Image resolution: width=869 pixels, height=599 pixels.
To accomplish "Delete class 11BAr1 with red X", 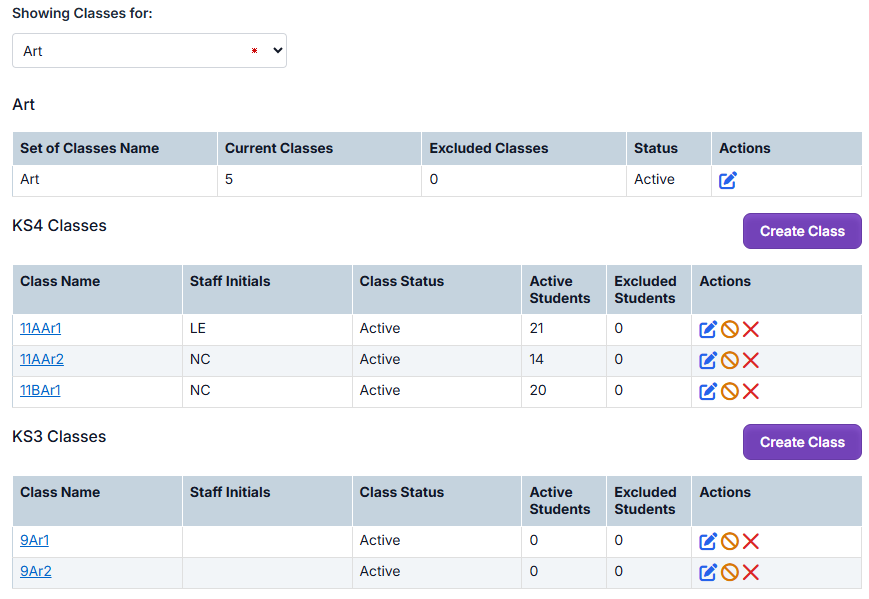I will 751,391.
